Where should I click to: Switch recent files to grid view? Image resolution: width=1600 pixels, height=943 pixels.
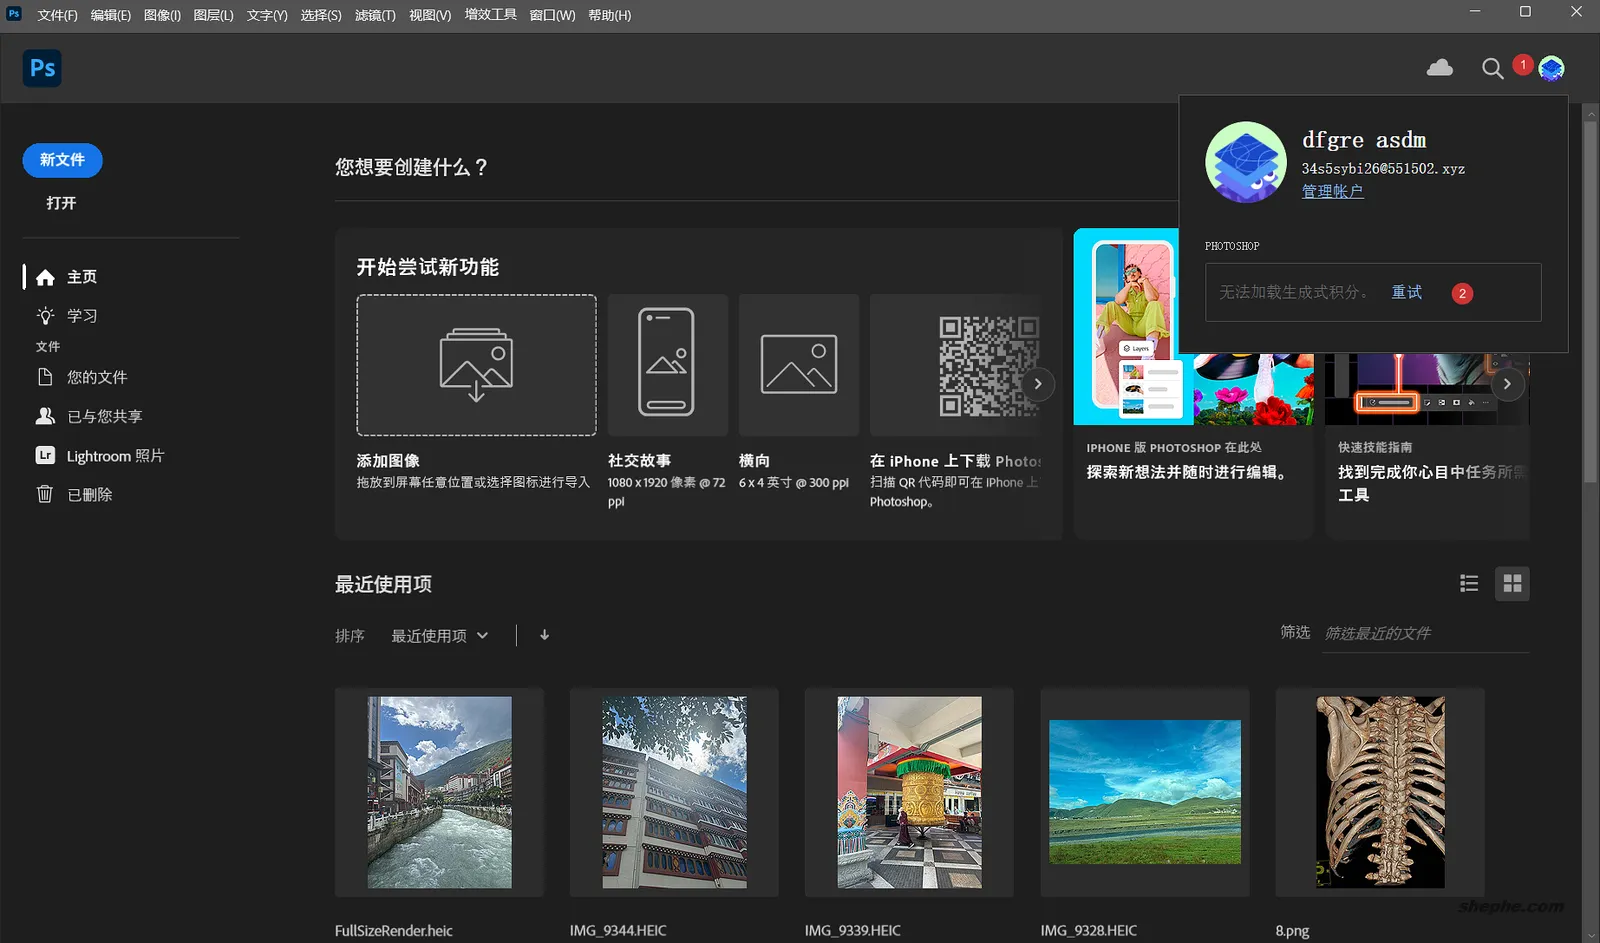coord(1512,583)
